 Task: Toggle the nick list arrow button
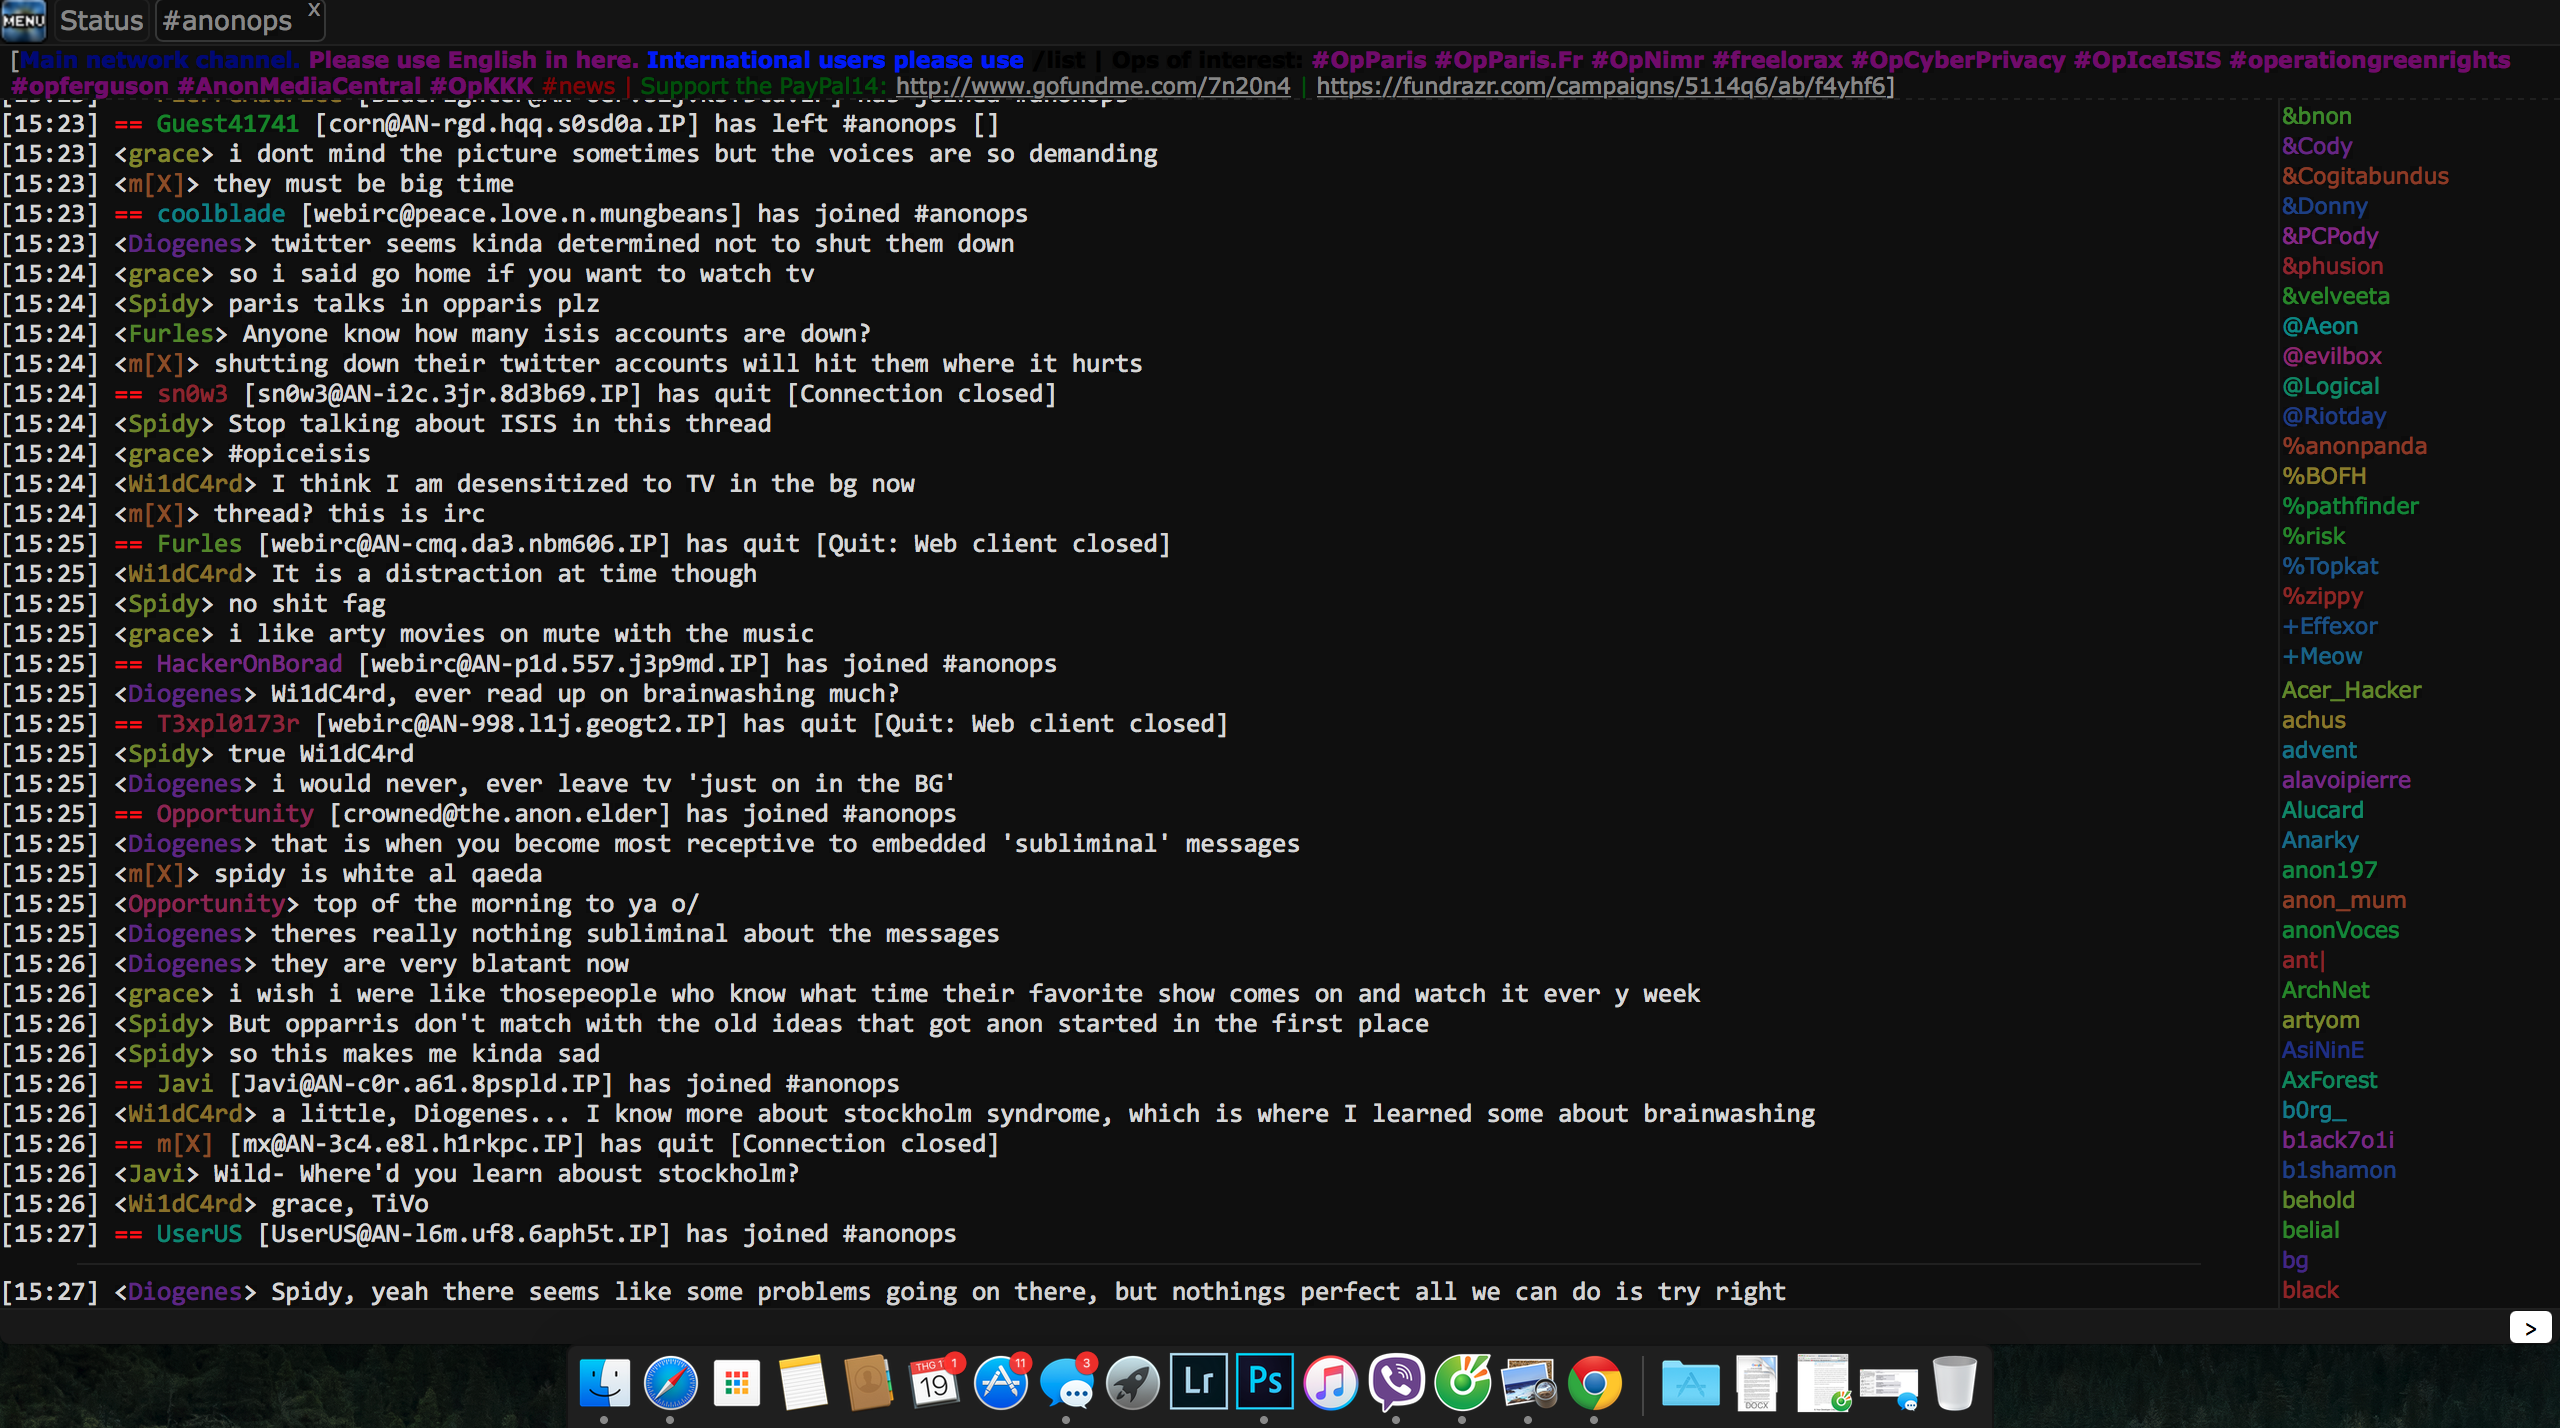(x=2529, y=1328)
